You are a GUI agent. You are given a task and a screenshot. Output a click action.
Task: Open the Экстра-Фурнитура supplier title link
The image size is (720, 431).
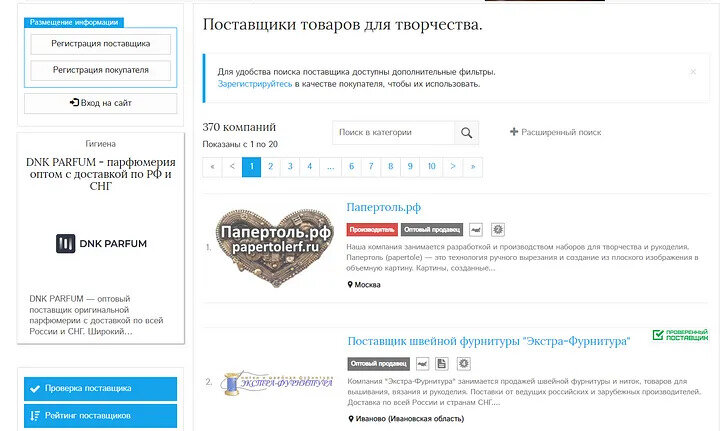[489, 341]
